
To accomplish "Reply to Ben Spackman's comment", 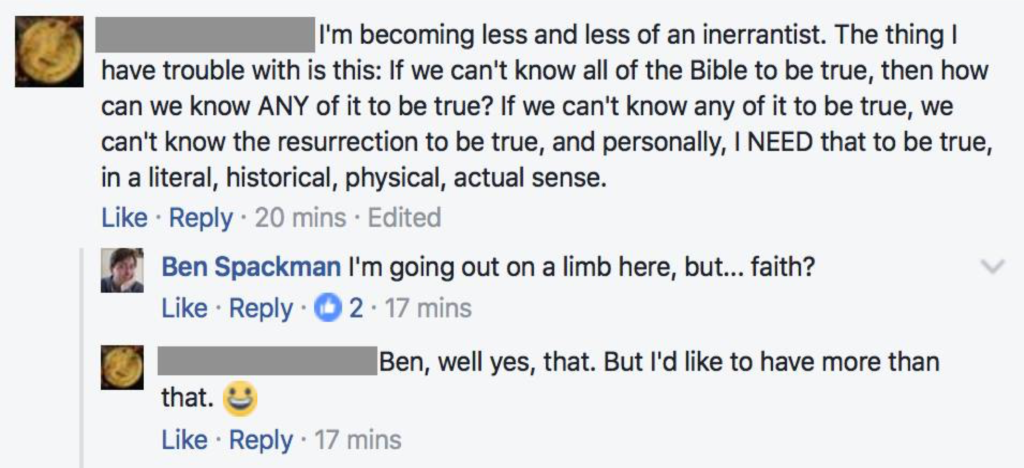I will click(x=260, y=309).
